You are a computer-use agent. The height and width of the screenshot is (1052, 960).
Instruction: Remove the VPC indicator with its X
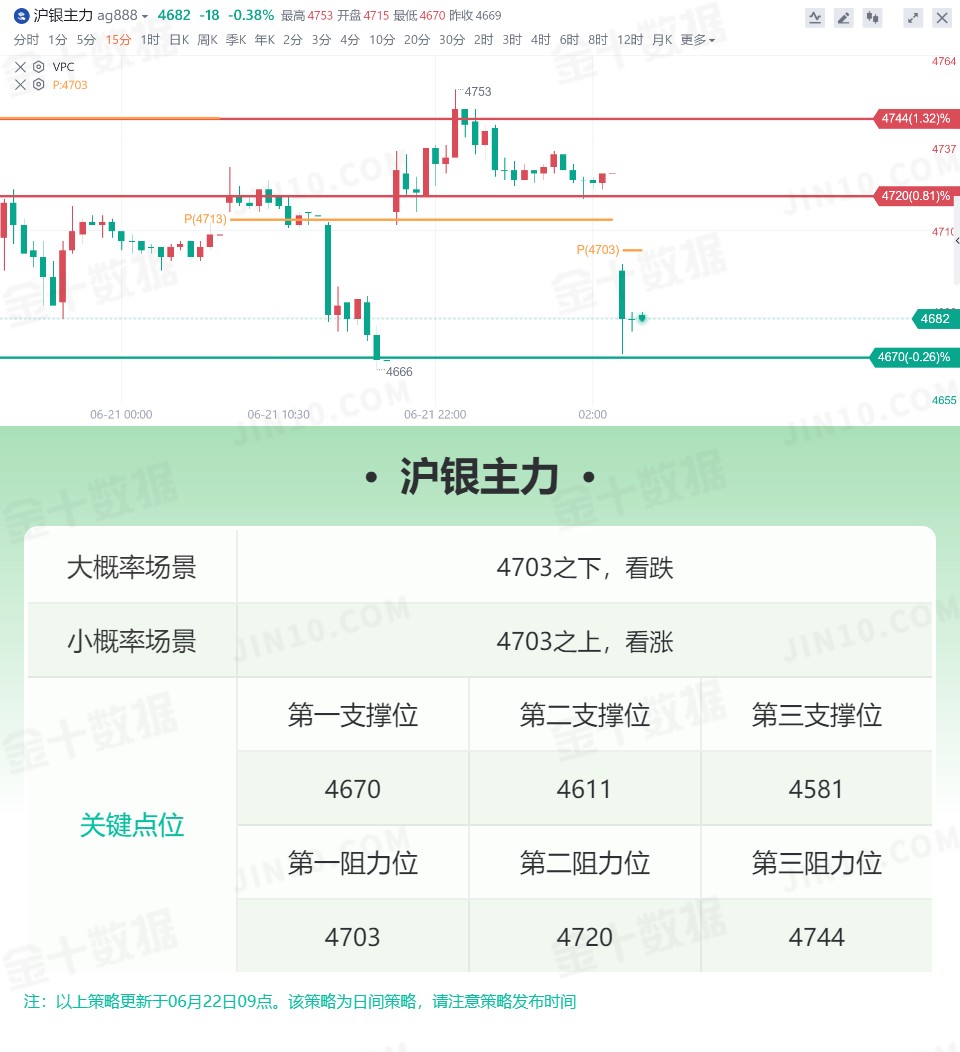pyautogui.click(x=20, y=66)
